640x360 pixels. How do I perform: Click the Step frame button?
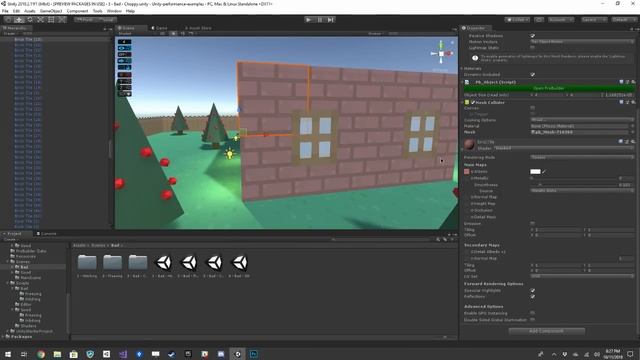(331, 20)
